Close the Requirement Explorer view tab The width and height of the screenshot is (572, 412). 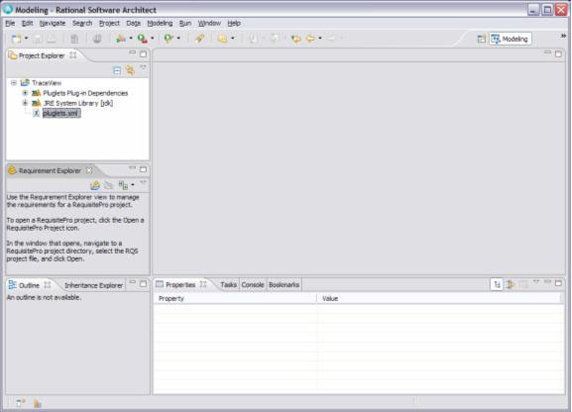point(89,170)
